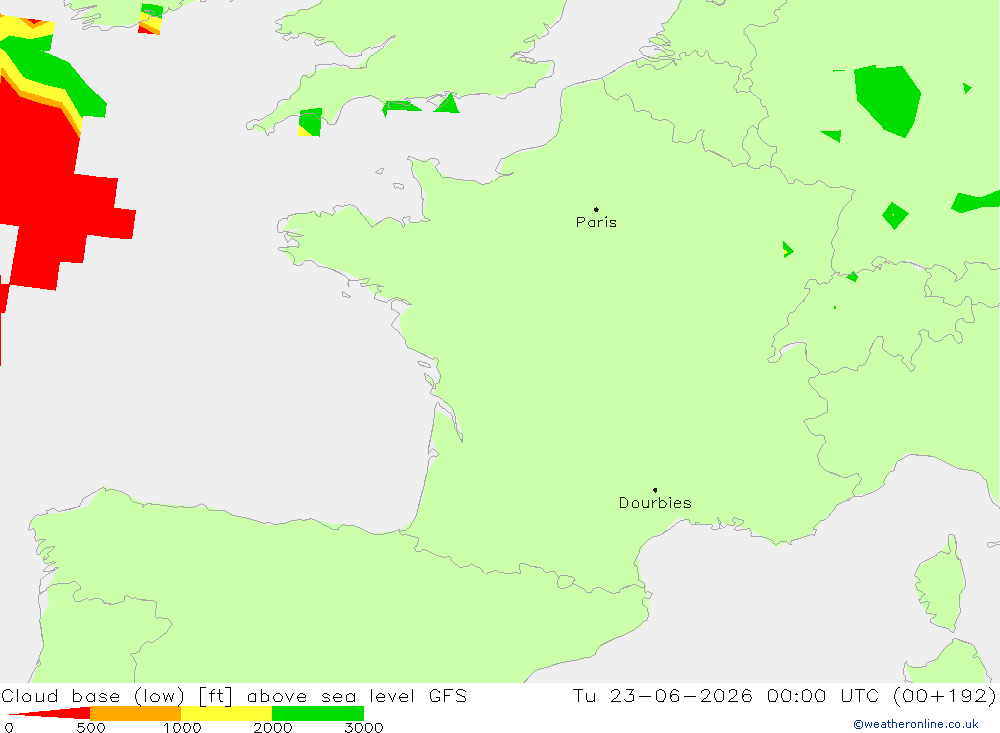This screenshot has height=733, width=1000.
Task: Click the Dourbies location label
Action: [x=655, y=503]
